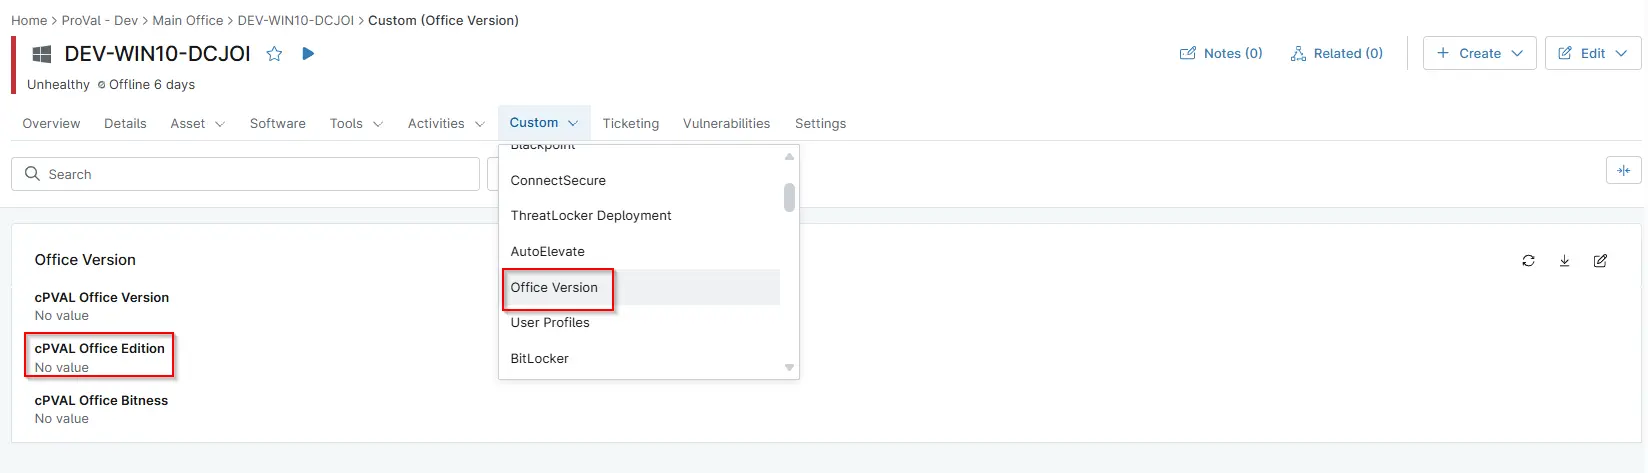
Task: Star DEV-WIN10-DCJOI as favorite
Action: pyautogui.click(x=274, y=54)
